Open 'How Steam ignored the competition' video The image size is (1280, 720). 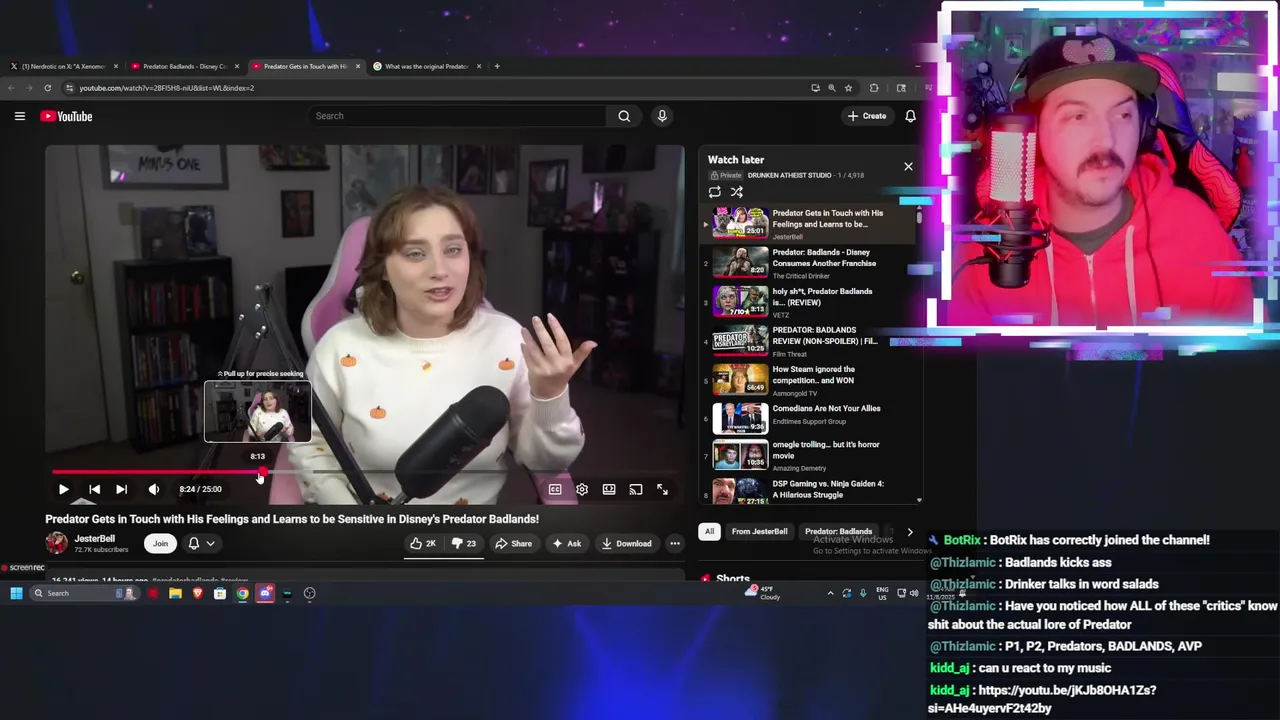pyautogui.click(x=810, y=379)
